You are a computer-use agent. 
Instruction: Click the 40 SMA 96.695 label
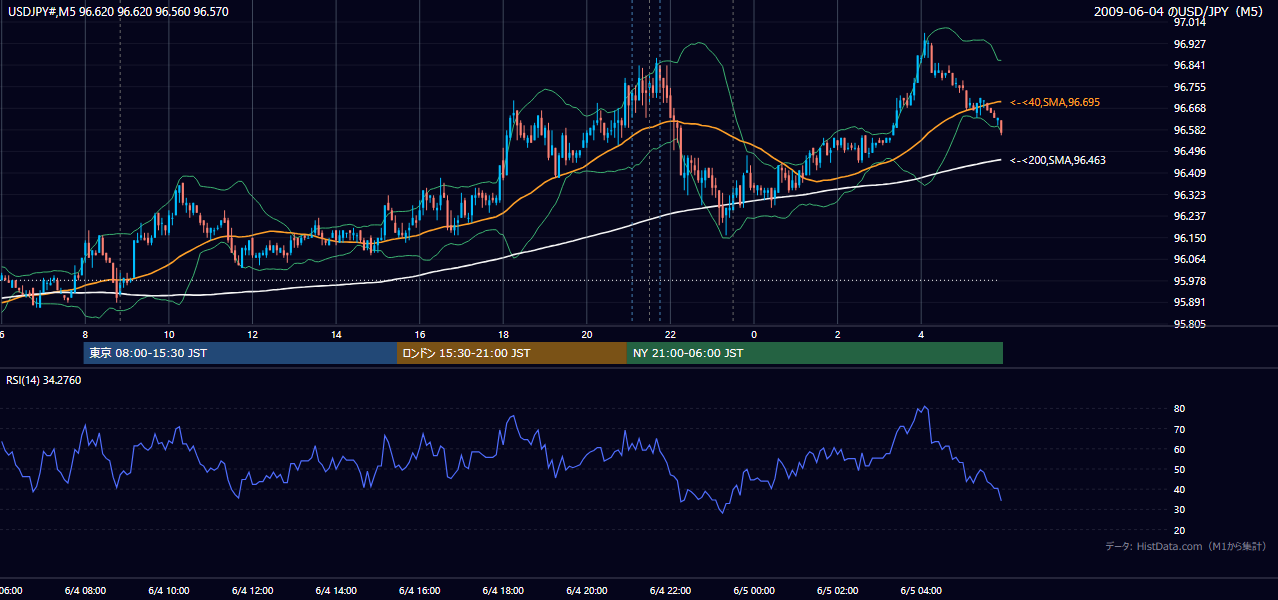(1055, 102)
